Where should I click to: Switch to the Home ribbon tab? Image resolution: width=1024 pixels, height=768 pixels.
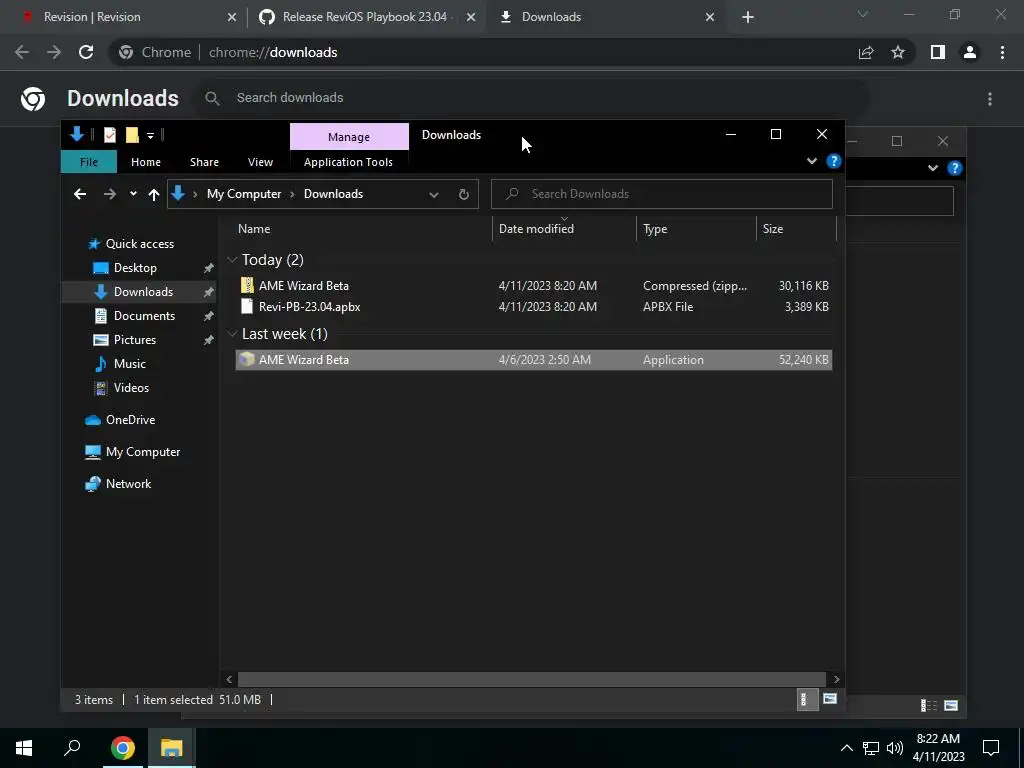click(146, 162)
